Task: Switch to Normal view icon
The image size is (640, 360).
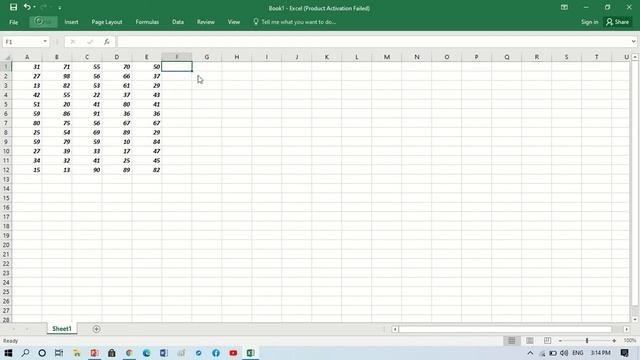Action: (x=511, y=340)
